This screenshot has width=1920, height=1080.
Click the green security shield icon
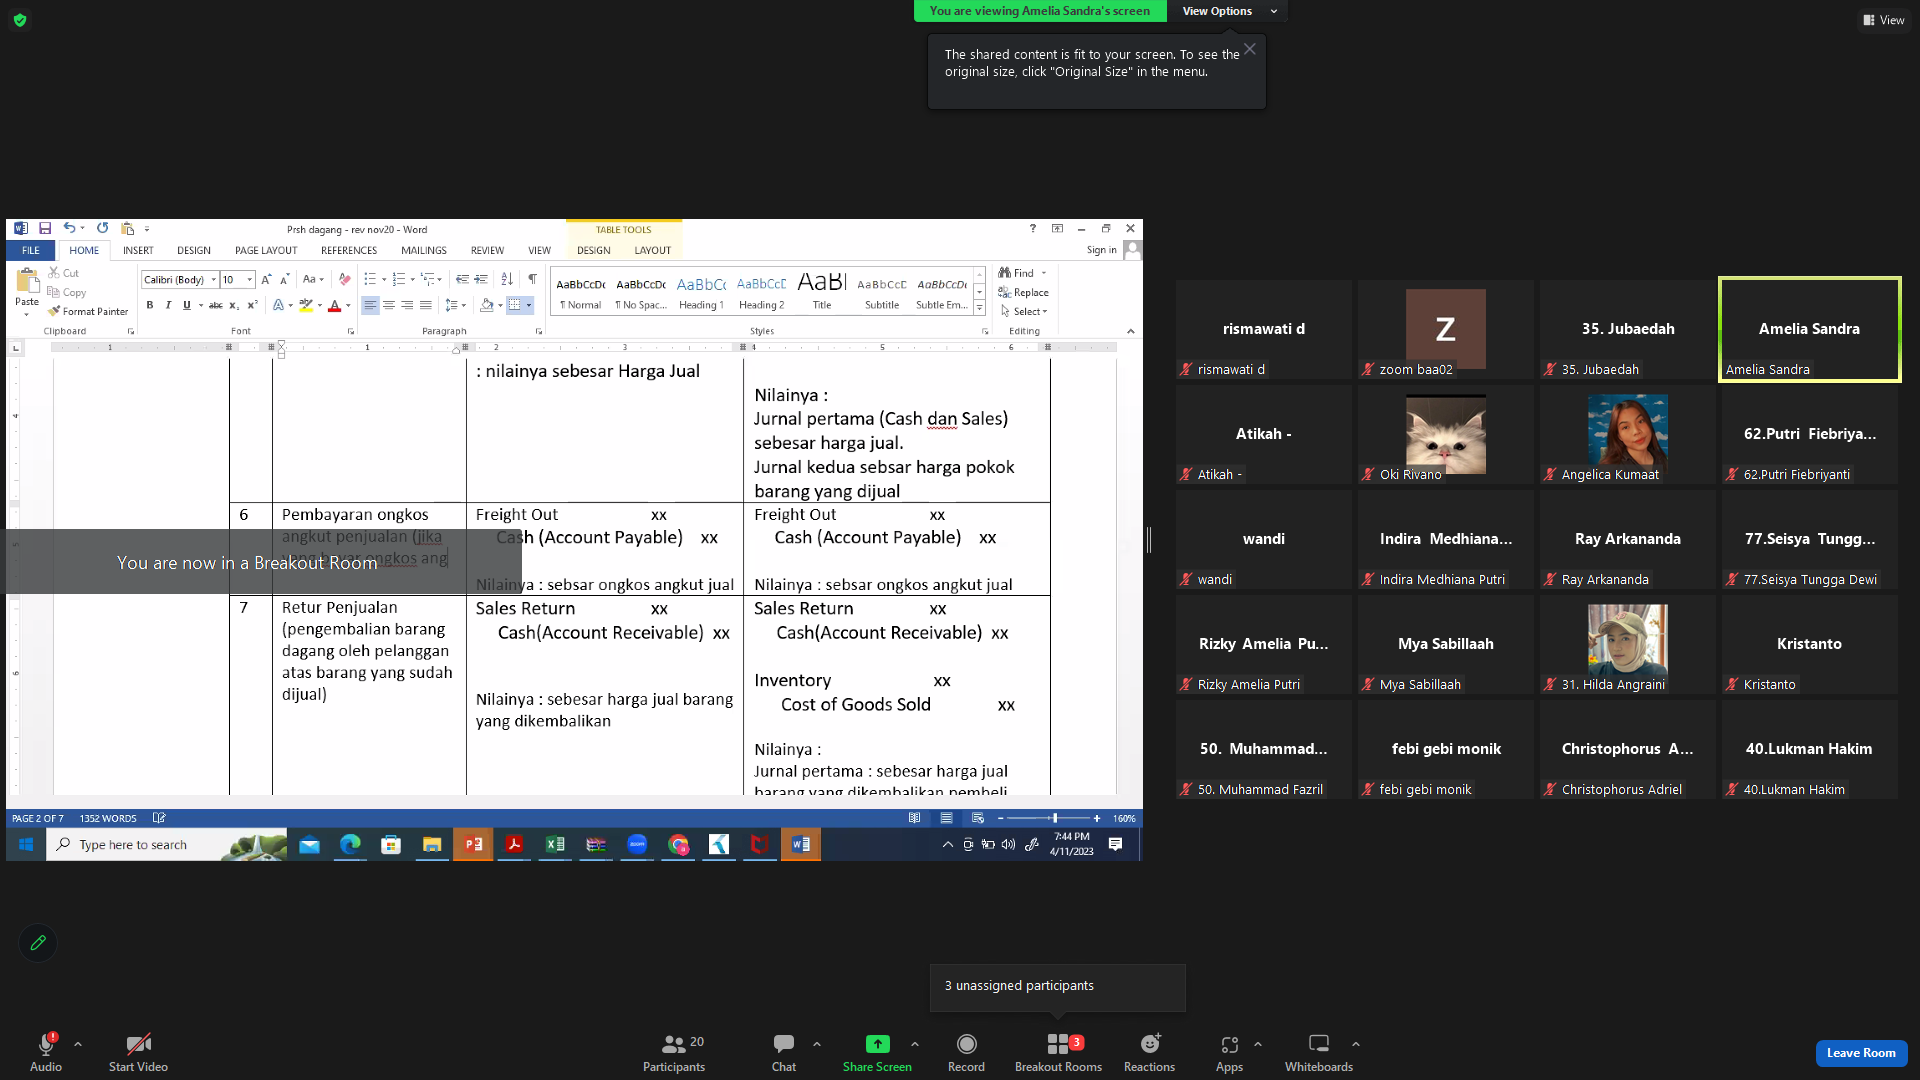[20, 19]
